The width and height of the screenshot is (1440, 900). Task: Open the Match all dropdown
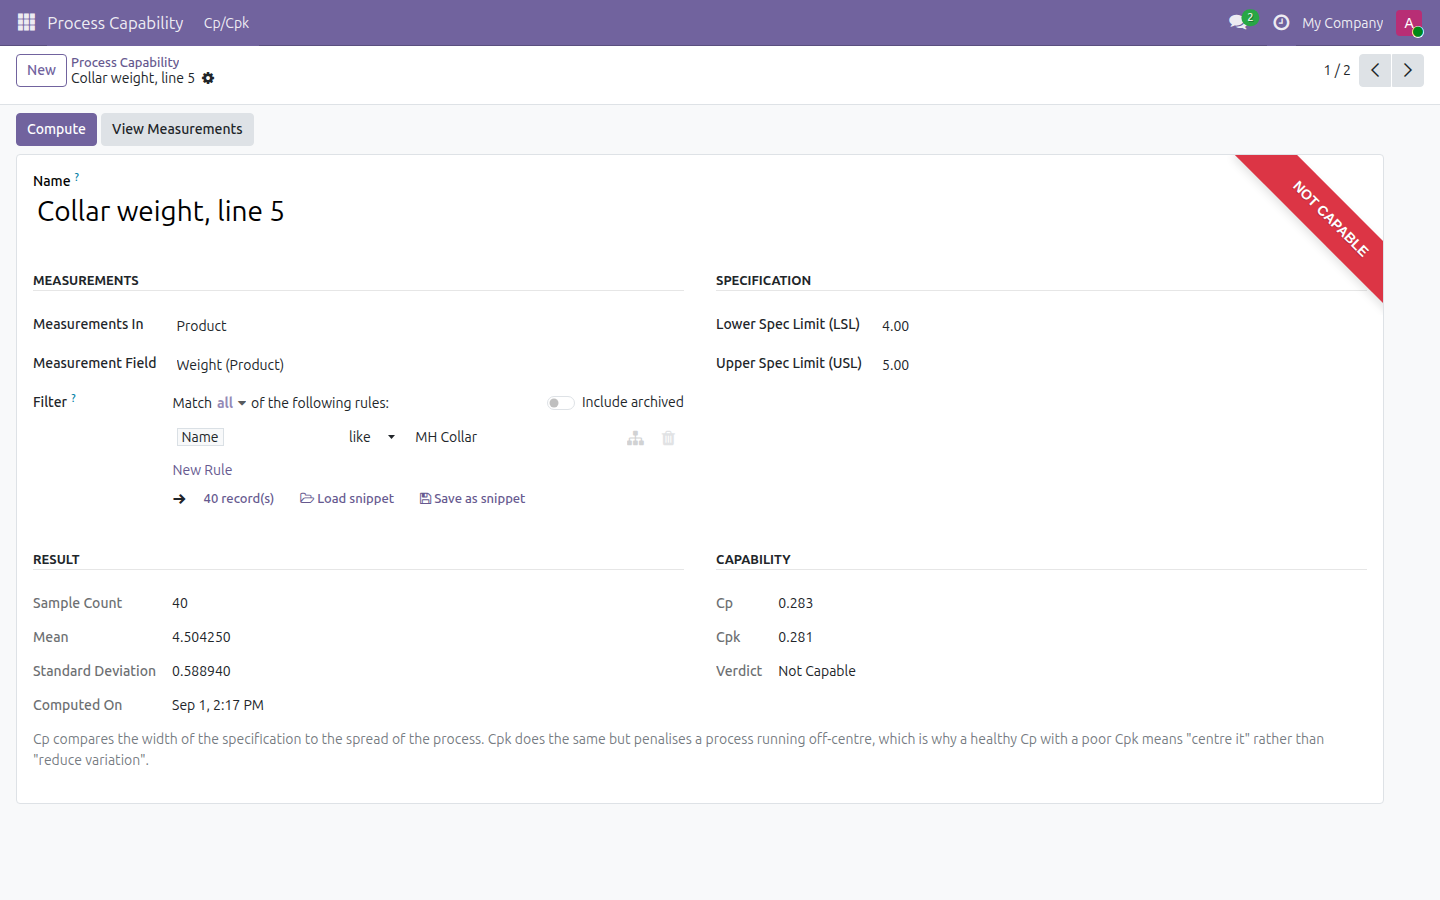pyautogui.click(x=231, y=403)
